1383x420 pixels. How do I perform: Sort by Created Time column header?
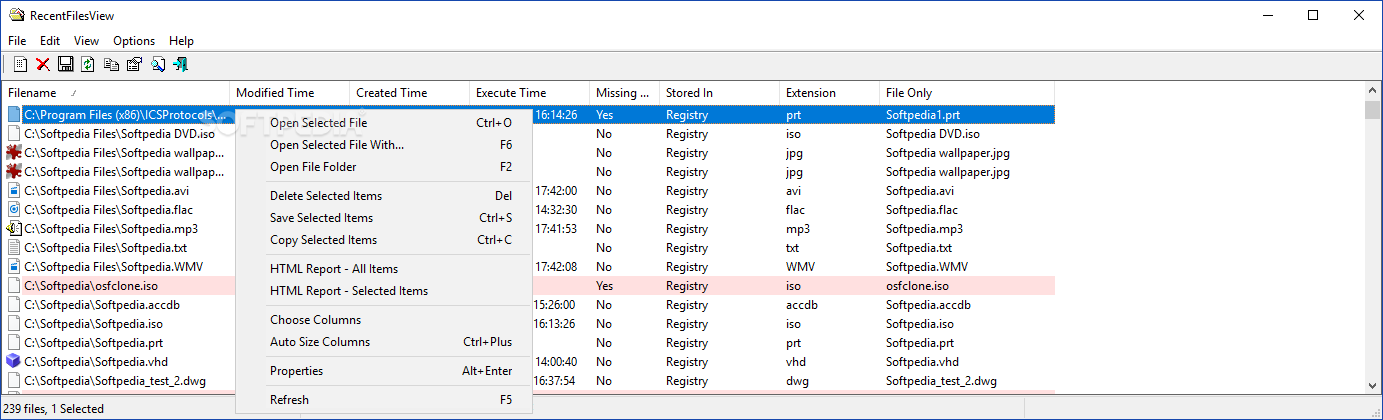point(410,93)
